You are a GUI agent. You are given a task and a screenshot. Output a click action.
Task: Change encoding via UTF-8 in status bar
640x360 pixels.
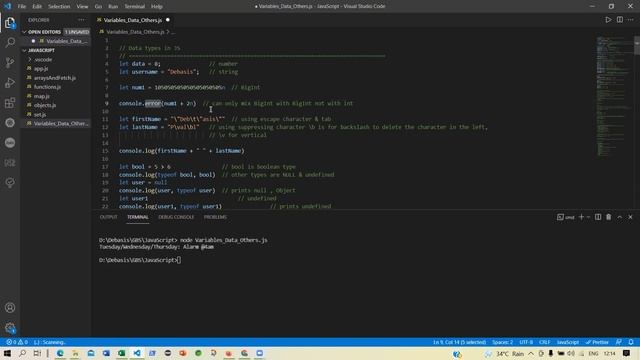pos(526,342)
